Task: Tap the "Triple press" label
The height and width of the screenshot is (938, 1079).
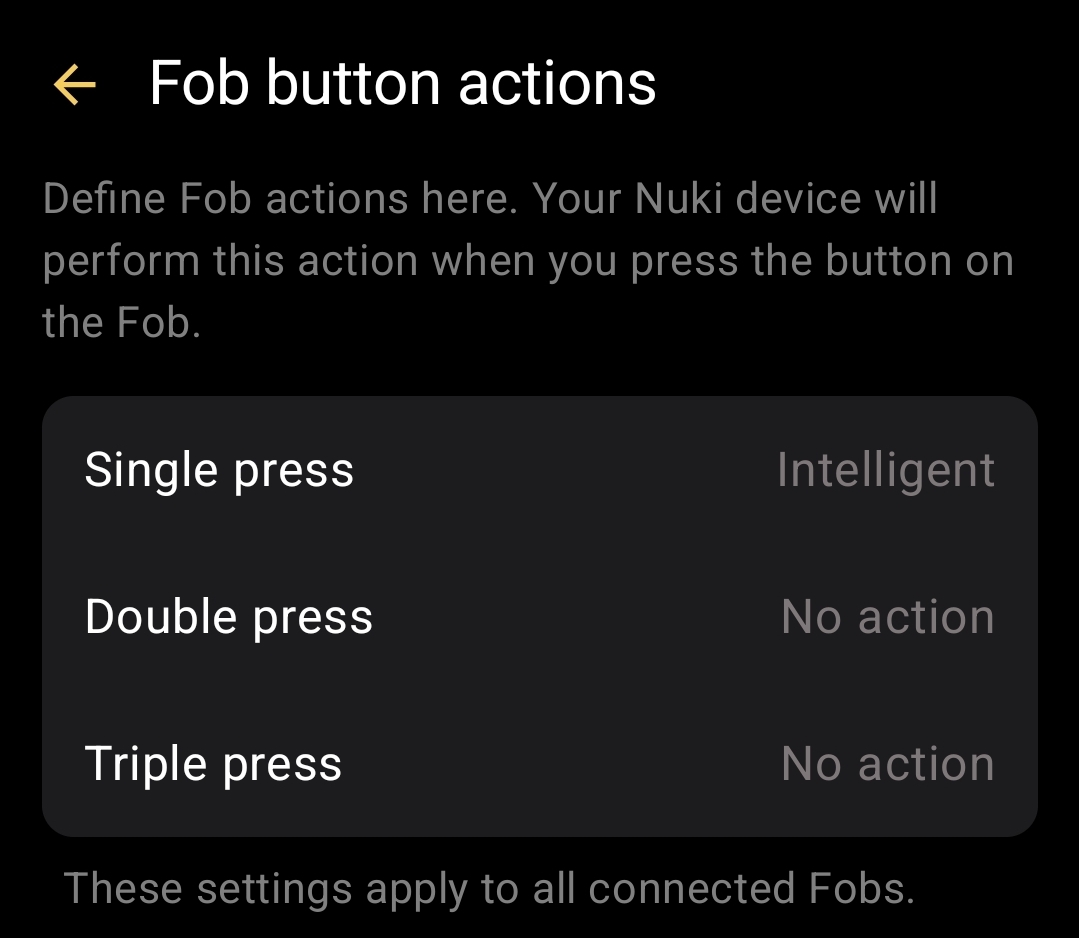Action: click(213, 764)
